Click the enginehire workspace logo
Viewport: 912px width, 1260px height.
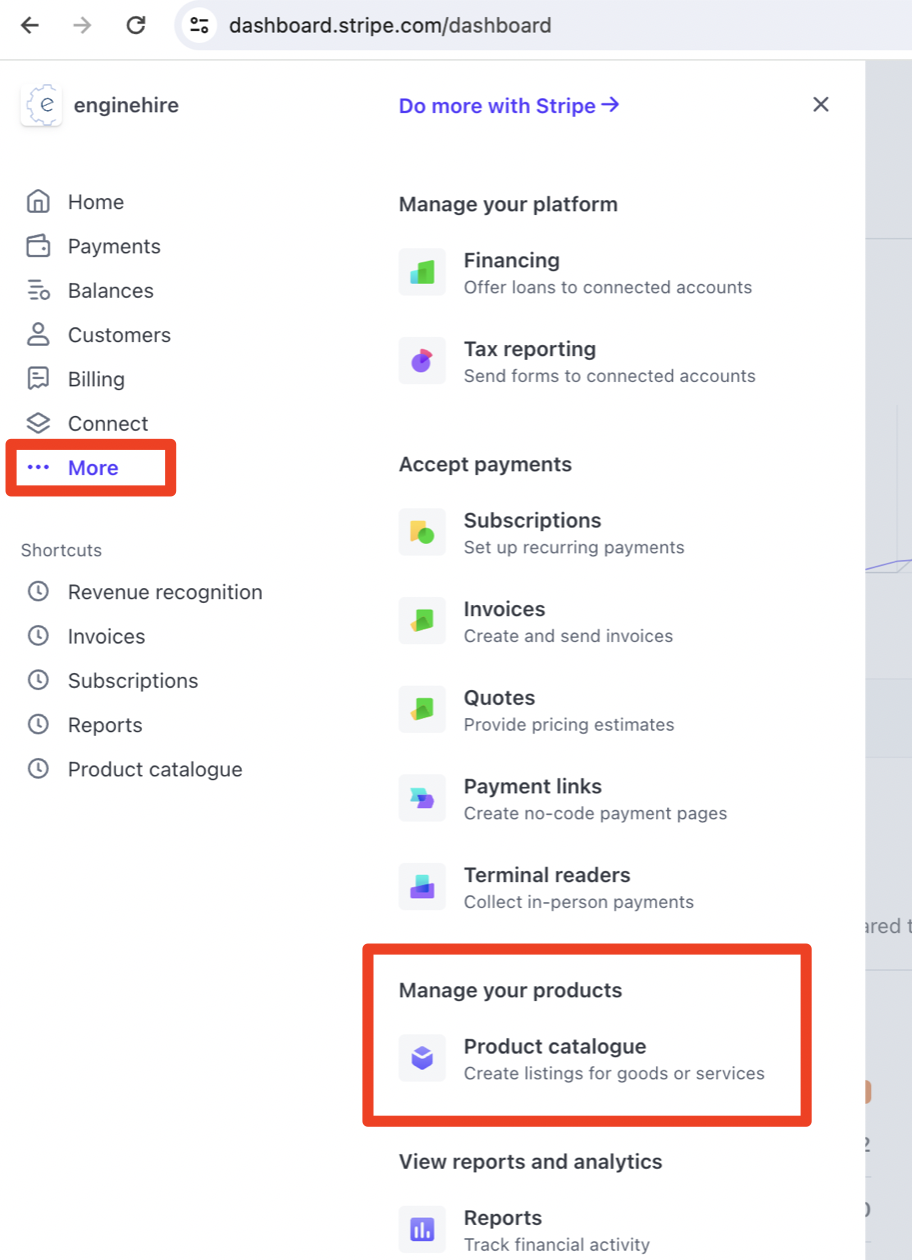(41, 104)
